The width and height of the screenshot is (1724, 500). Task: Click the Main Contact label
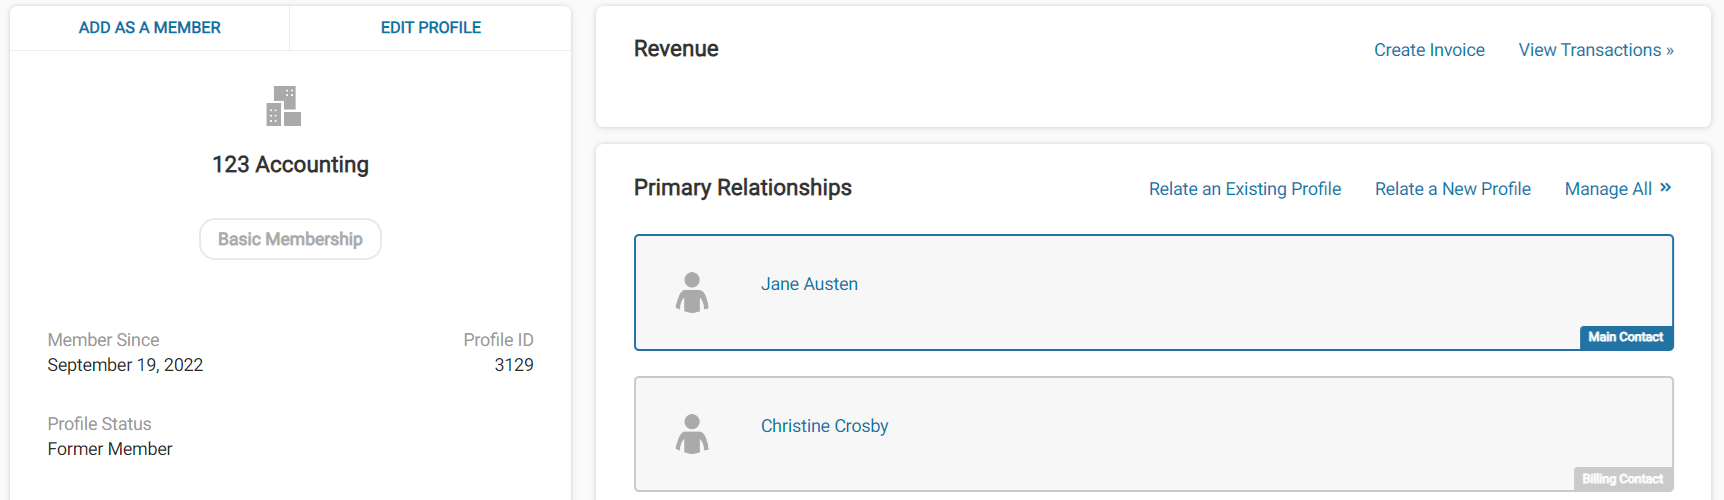(x=1626, y=337)
